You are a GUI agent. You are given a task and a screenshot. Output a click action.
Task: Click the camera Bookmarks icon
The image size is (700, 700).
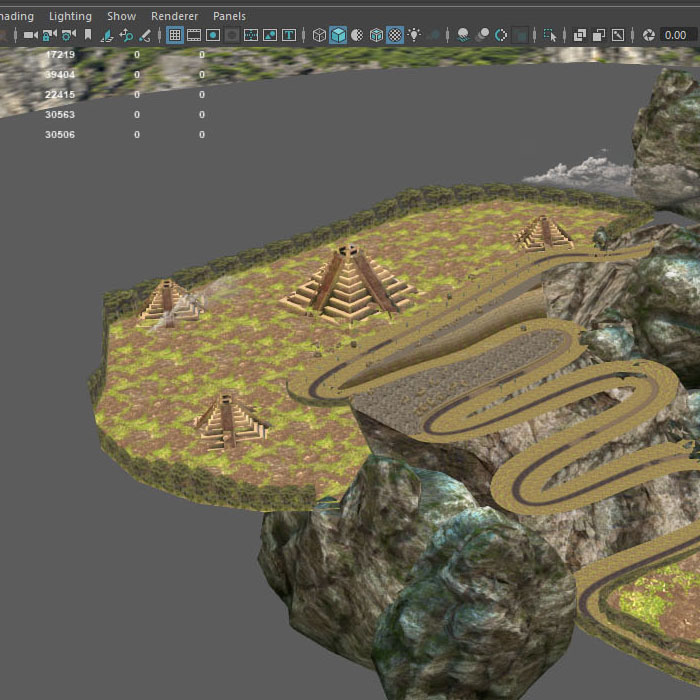[88, 35]
